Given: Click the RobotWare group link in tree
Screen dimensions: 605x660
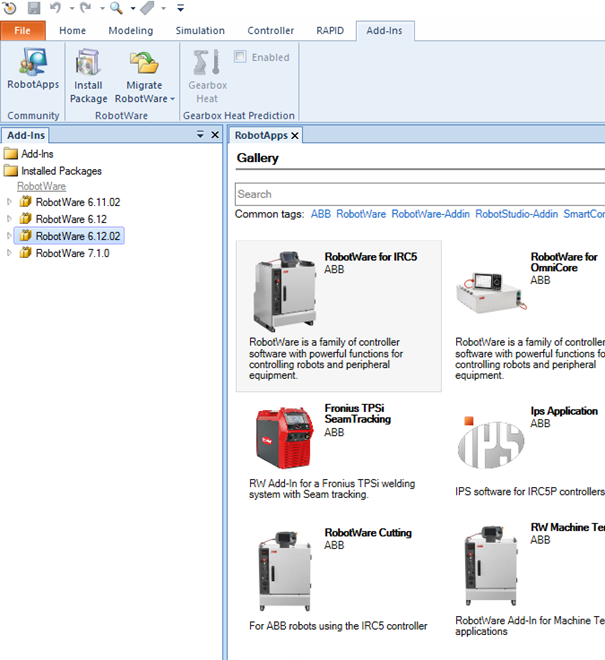Looking at the screenshot, I should [x=41, y=186].
